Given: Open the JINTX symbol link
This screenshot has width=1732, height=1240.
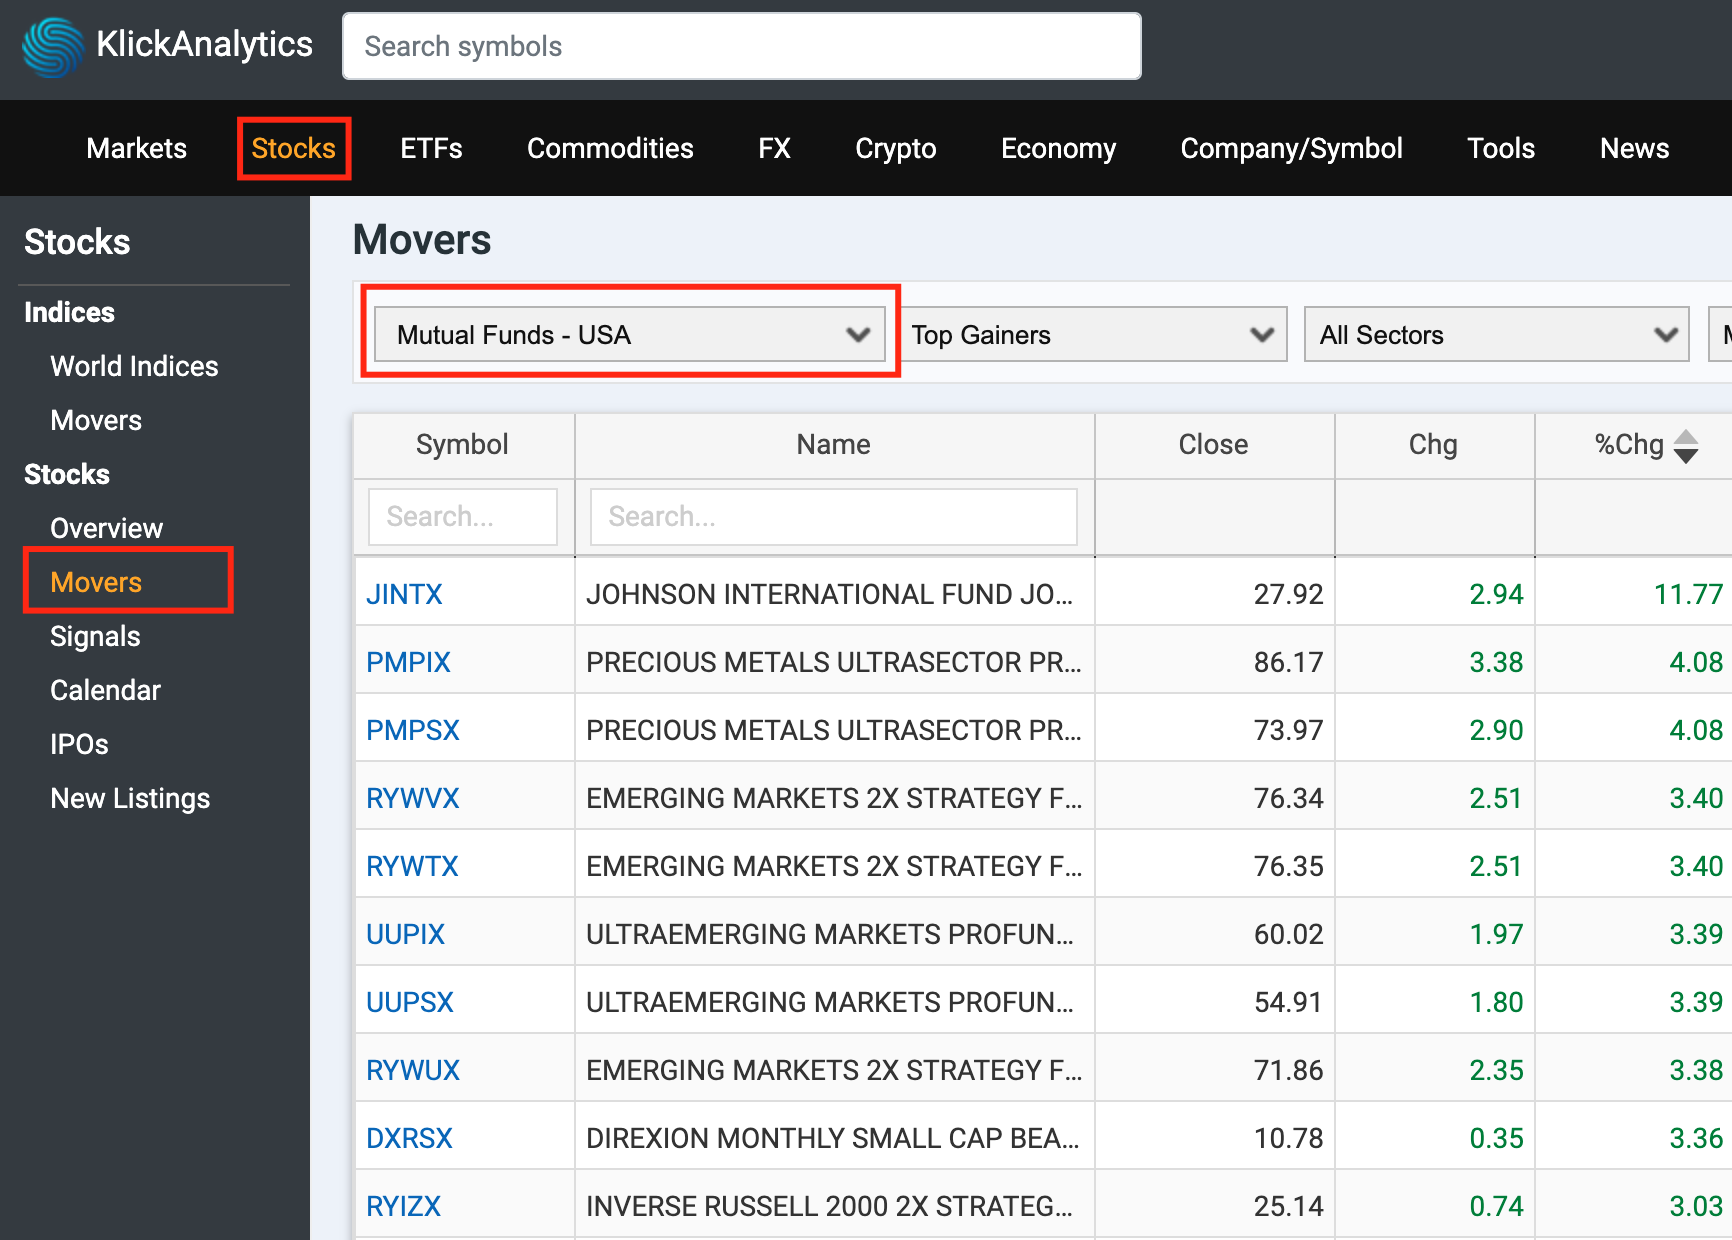Looking at the screenshot, I should point(404,594).
